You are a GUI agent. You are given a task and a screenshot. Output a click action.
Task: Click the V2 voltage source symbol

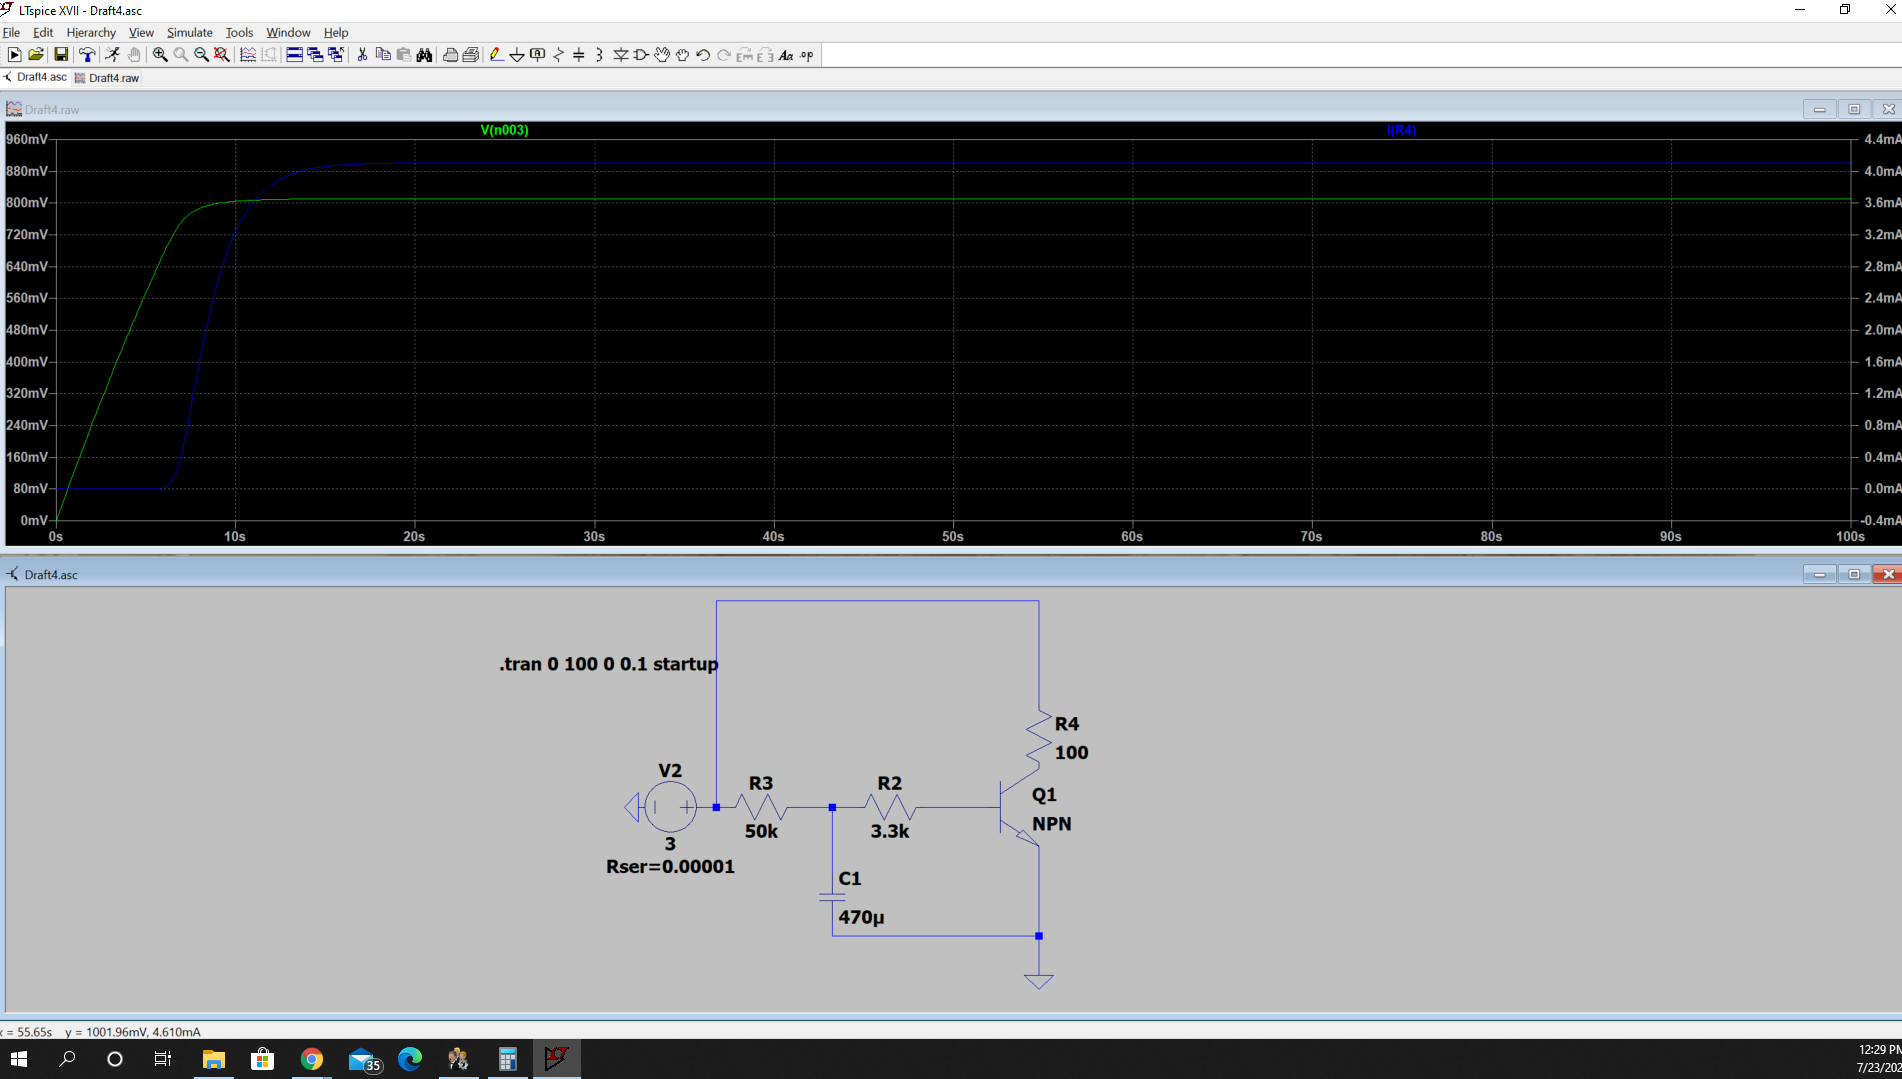[x=670, y=806]
